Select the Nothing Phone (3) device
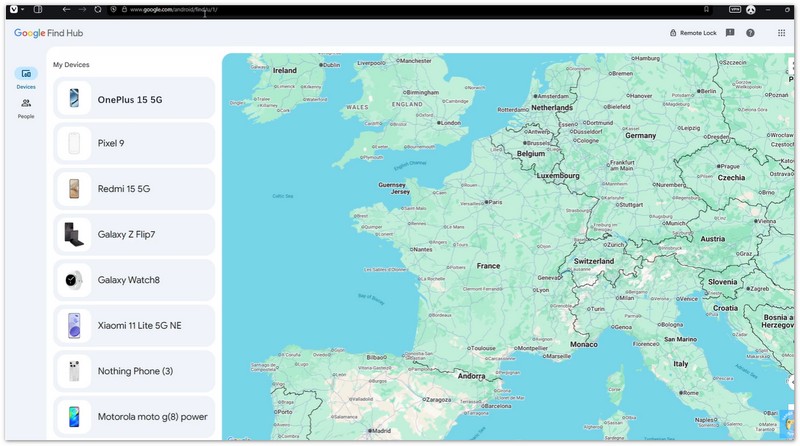Screen dimensions: 800x446 coord(134,371)
